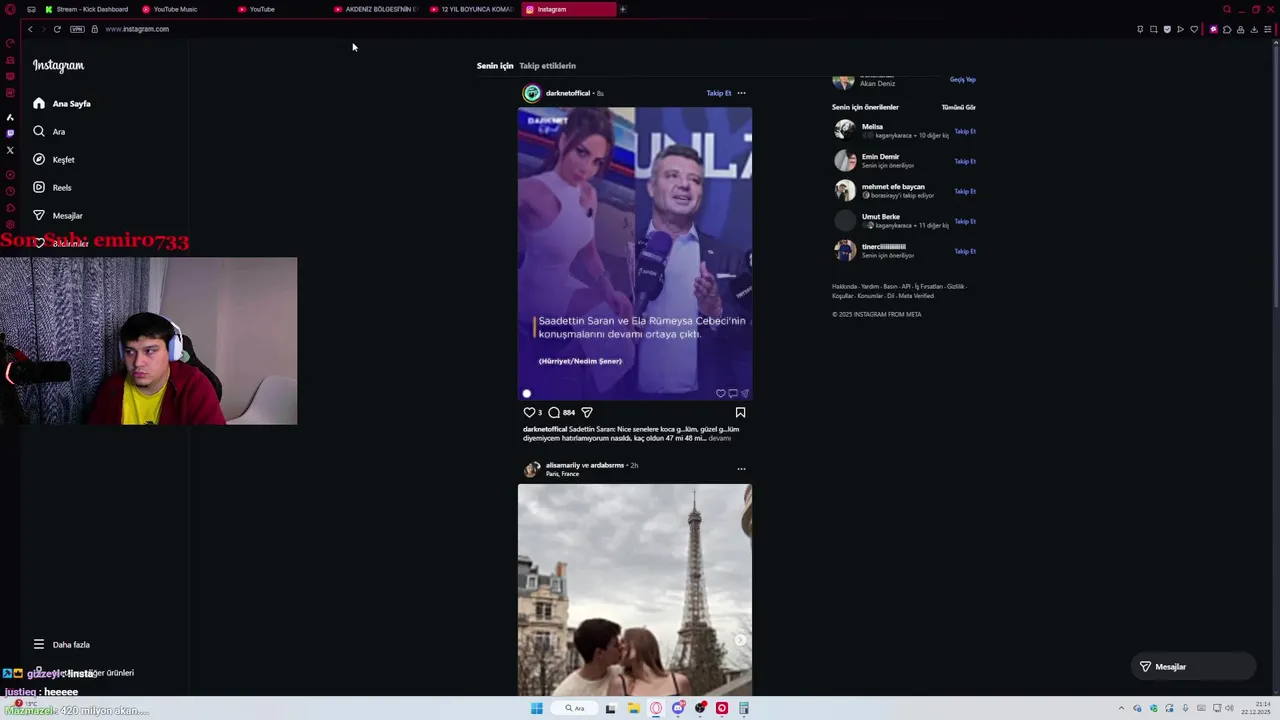Show hidden system tray icons
Viewport: 1280px width, 720px height.
tap(1120, 708)
